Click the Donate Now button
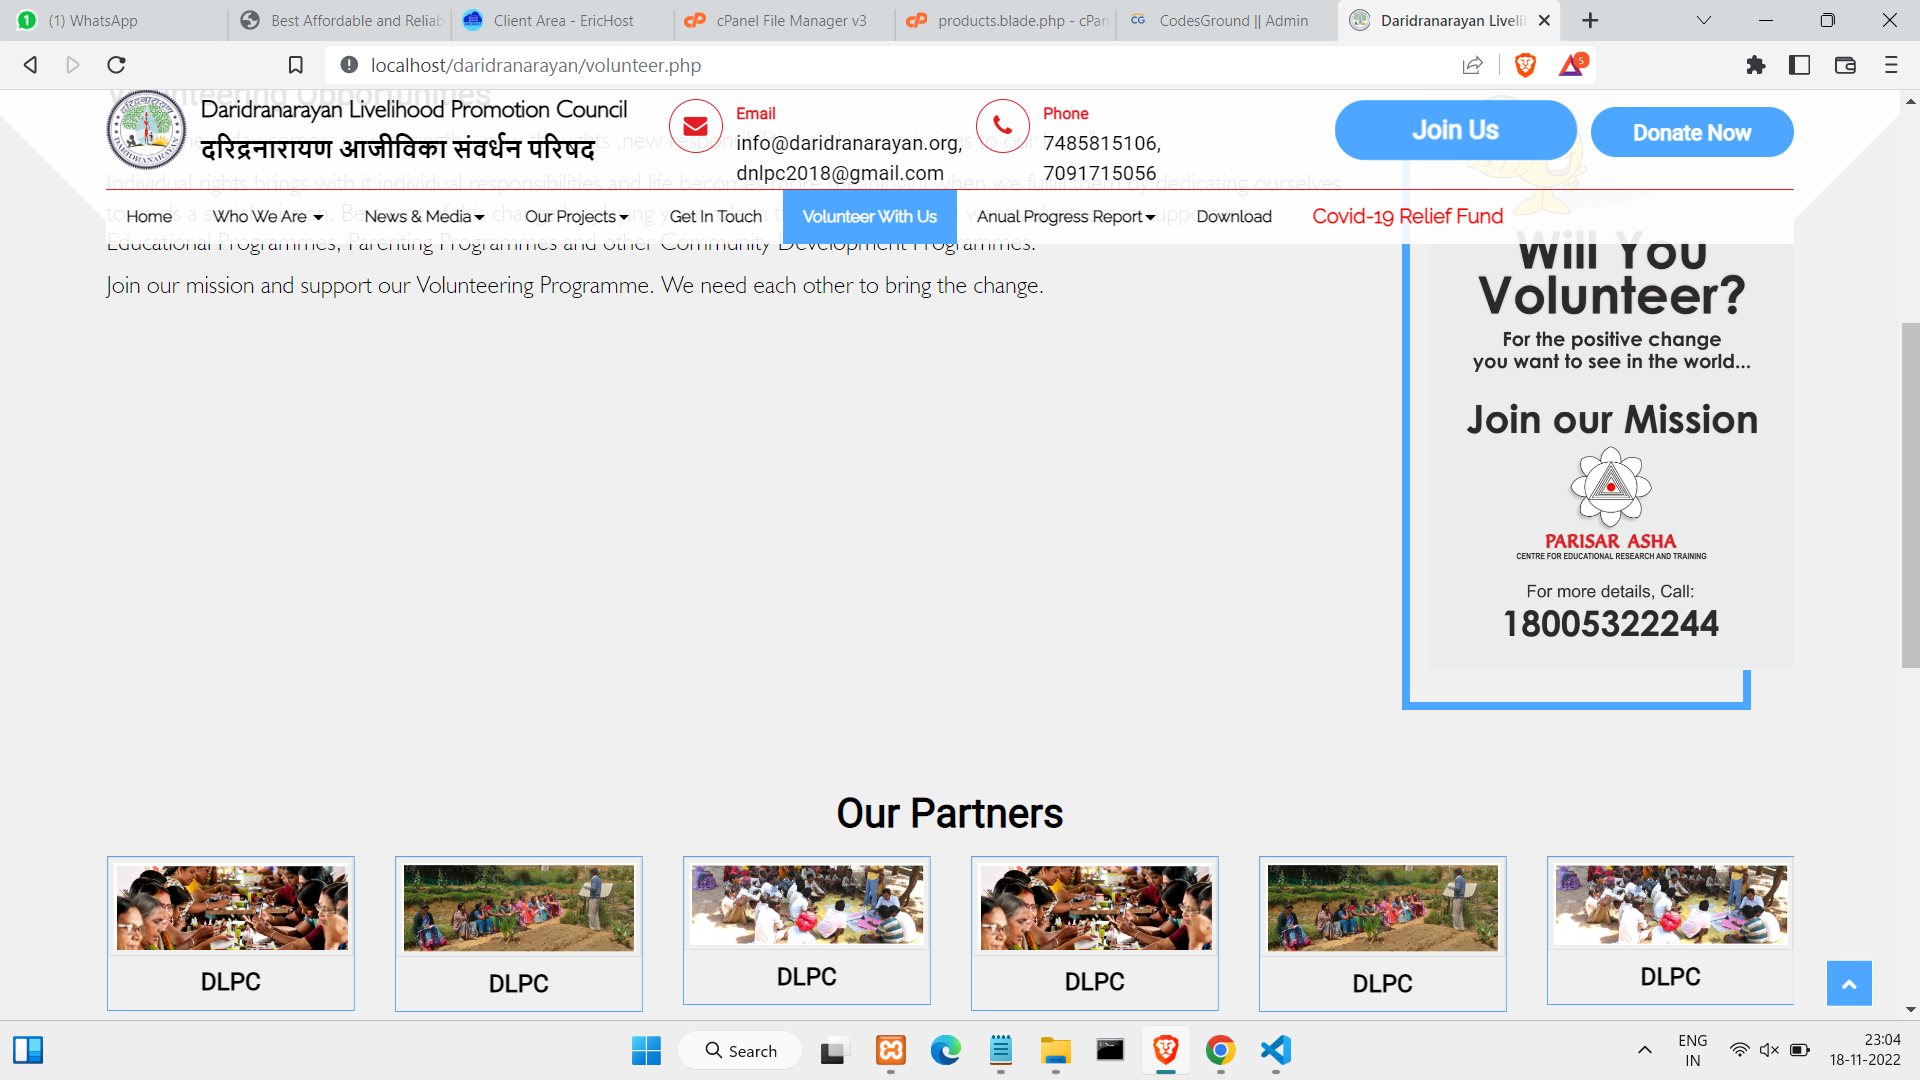1920x1080 pixels. [x=1692, y=133]
